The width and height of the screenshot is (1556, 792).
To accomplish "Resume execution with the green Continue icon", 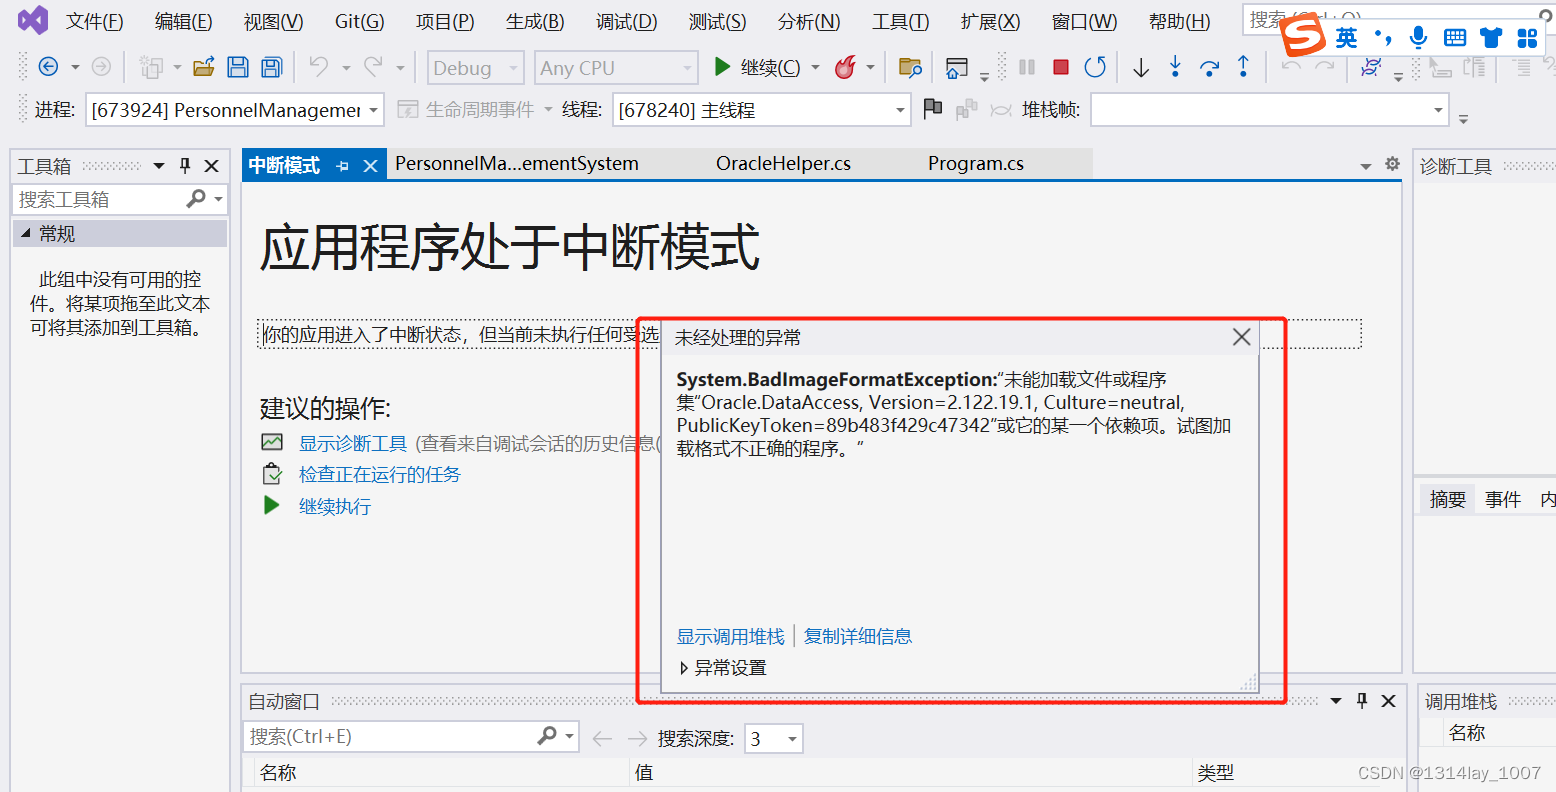I will [721, 66].
